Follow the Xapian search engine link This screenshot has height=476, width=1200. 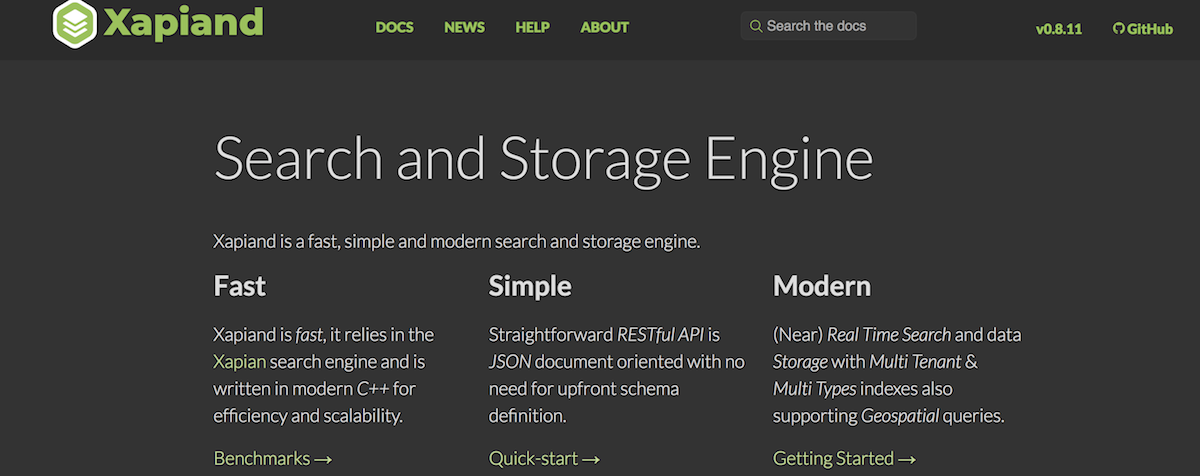pyautogui.click(x=240, y=361)
